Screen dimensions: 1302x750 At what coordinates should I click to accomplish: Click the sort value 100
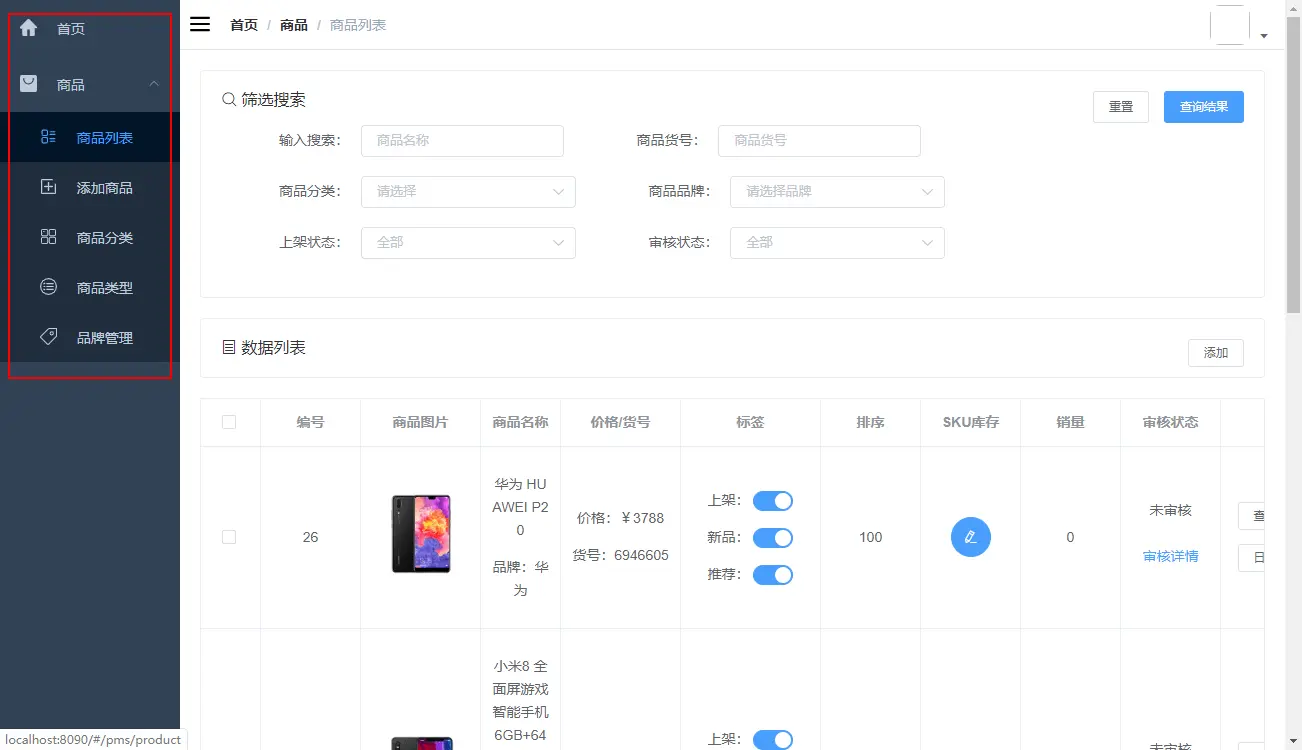[870, 537]
